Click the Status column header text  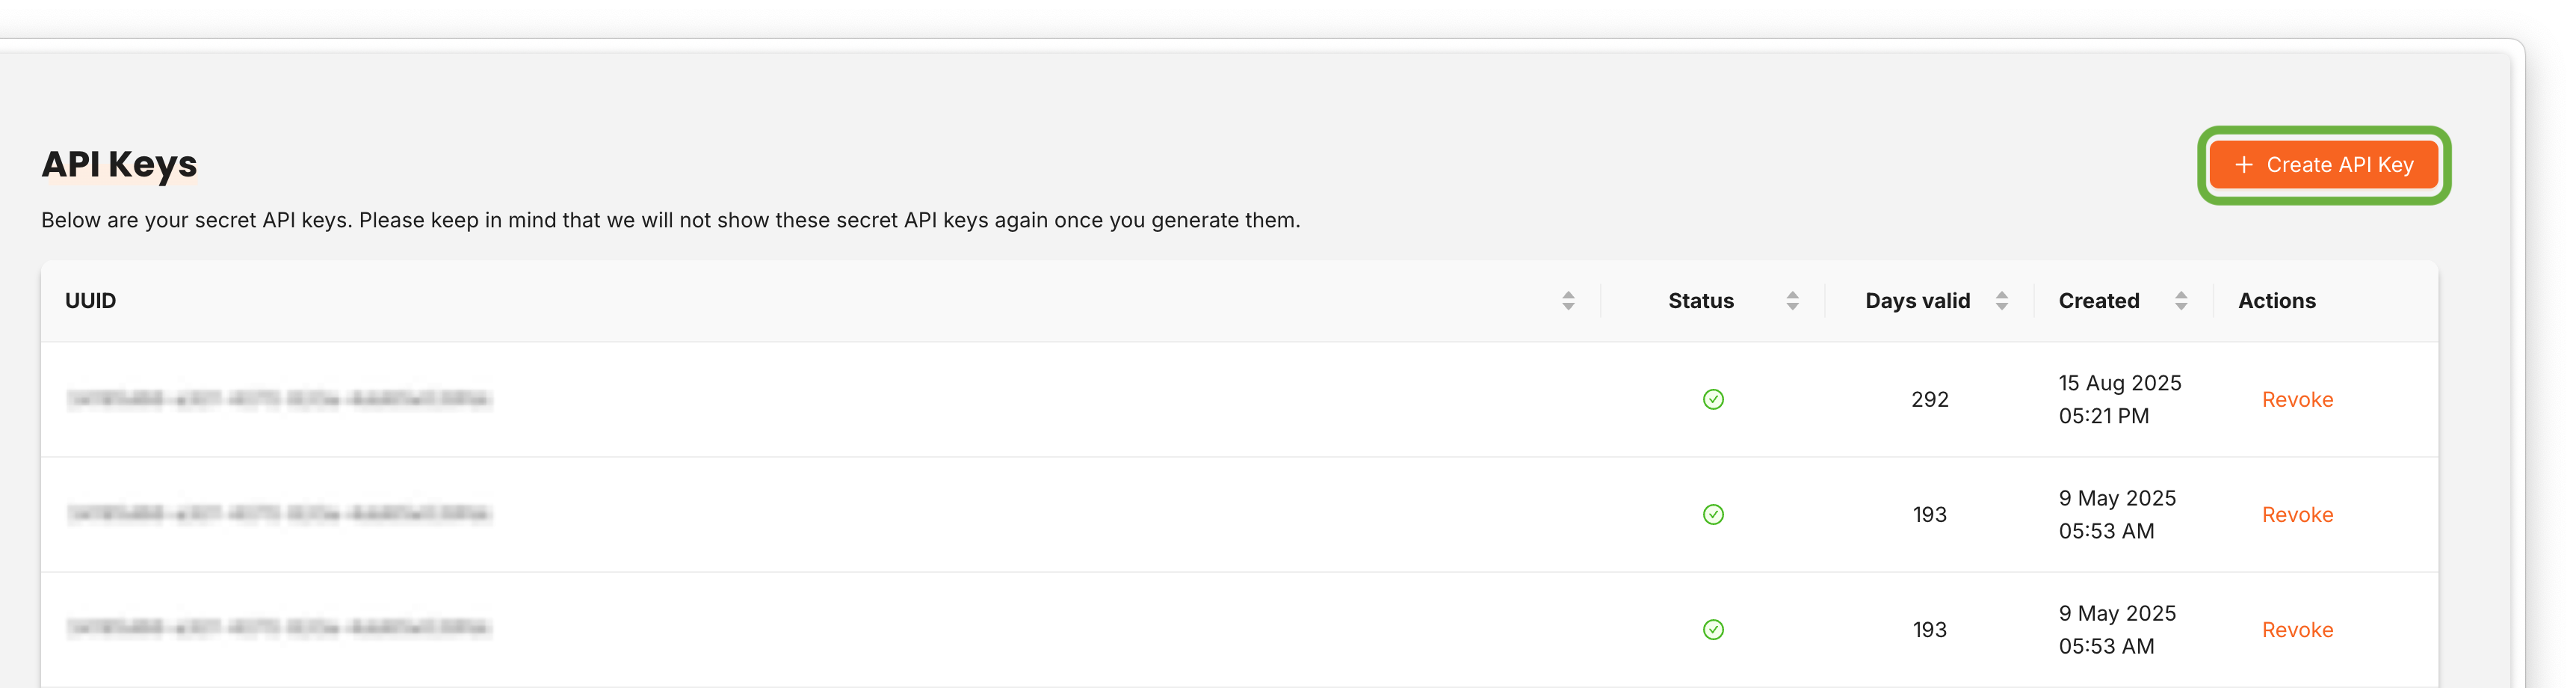coord(1700,301)
